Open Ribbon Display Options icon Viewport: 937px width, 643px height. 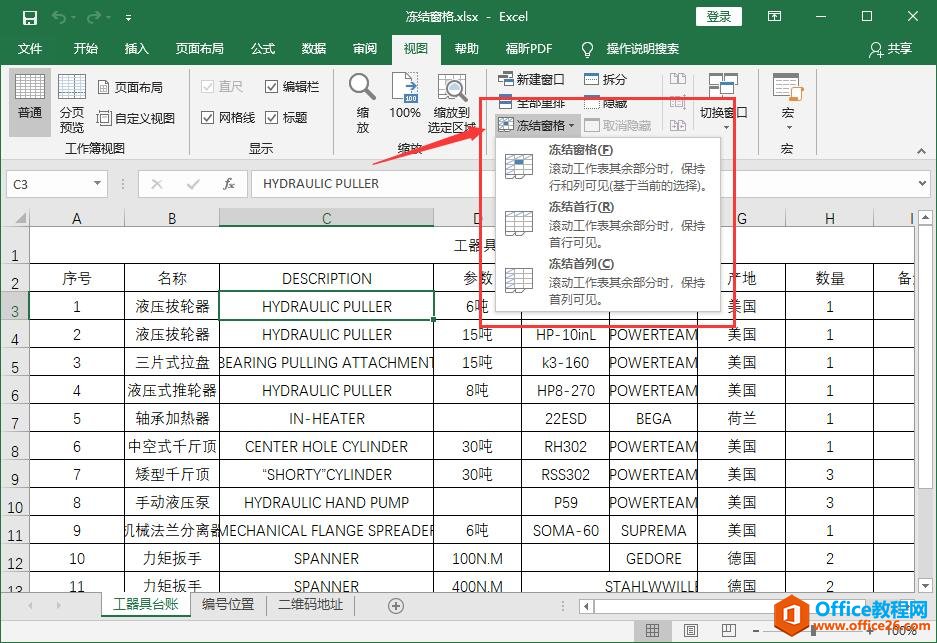pyautogui.click(x=774, y=17)
